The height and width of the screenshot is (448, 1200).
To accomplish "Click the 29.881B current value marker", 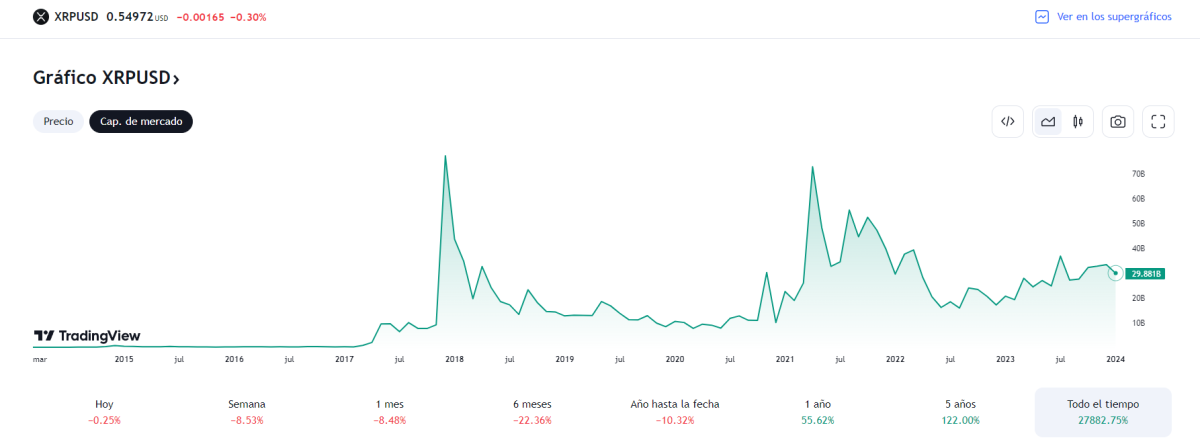I will pos(1145,273).
